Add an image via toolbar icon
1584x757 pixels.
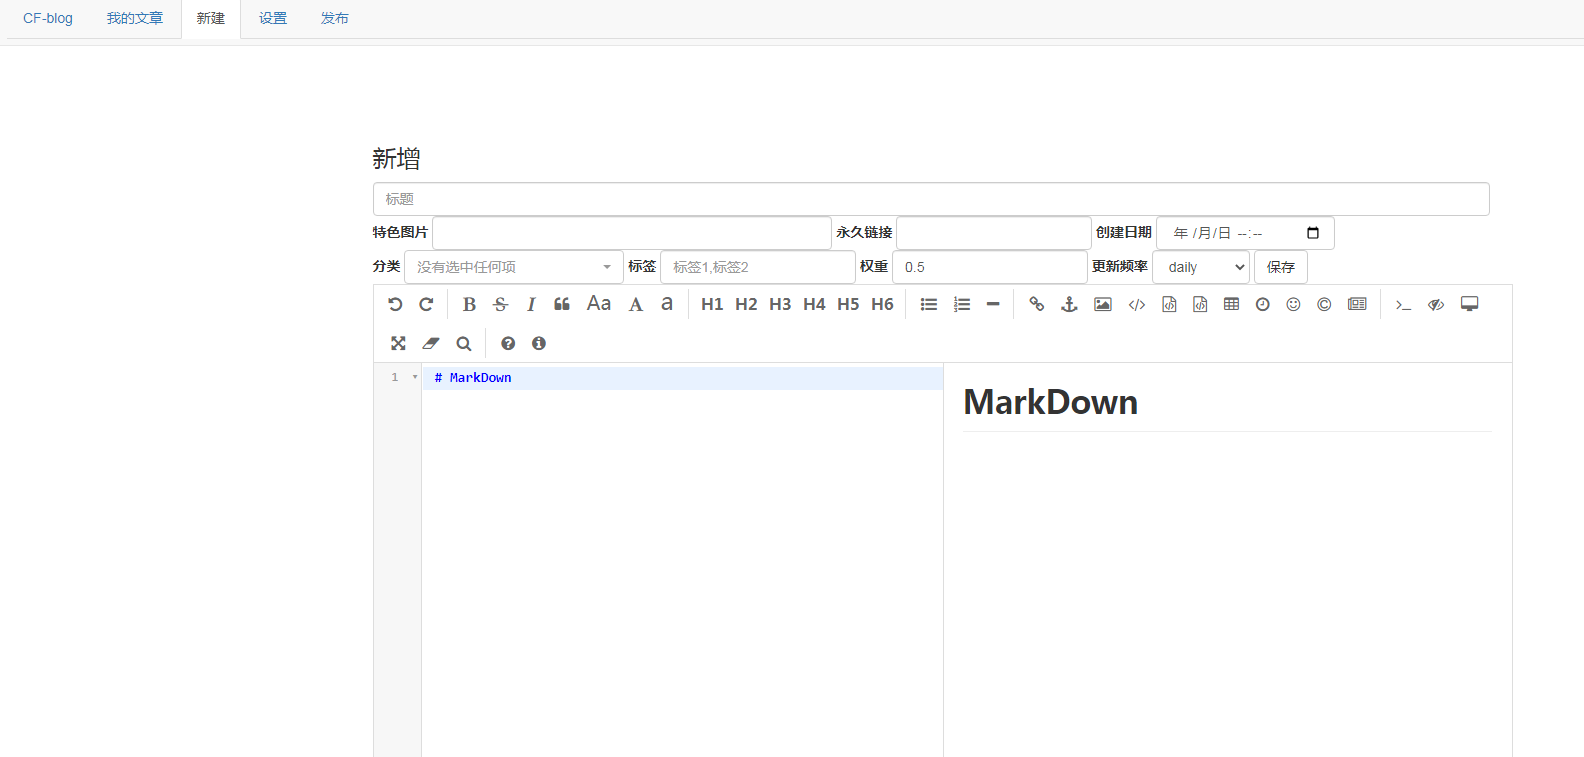pos(1102,304)
